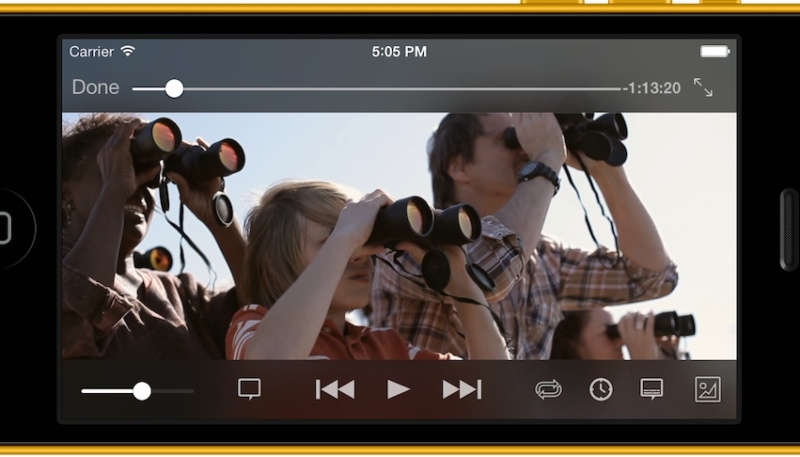The image size is (800, 457).
Task: Tap the battery indicator
Action: pos(714,51)
